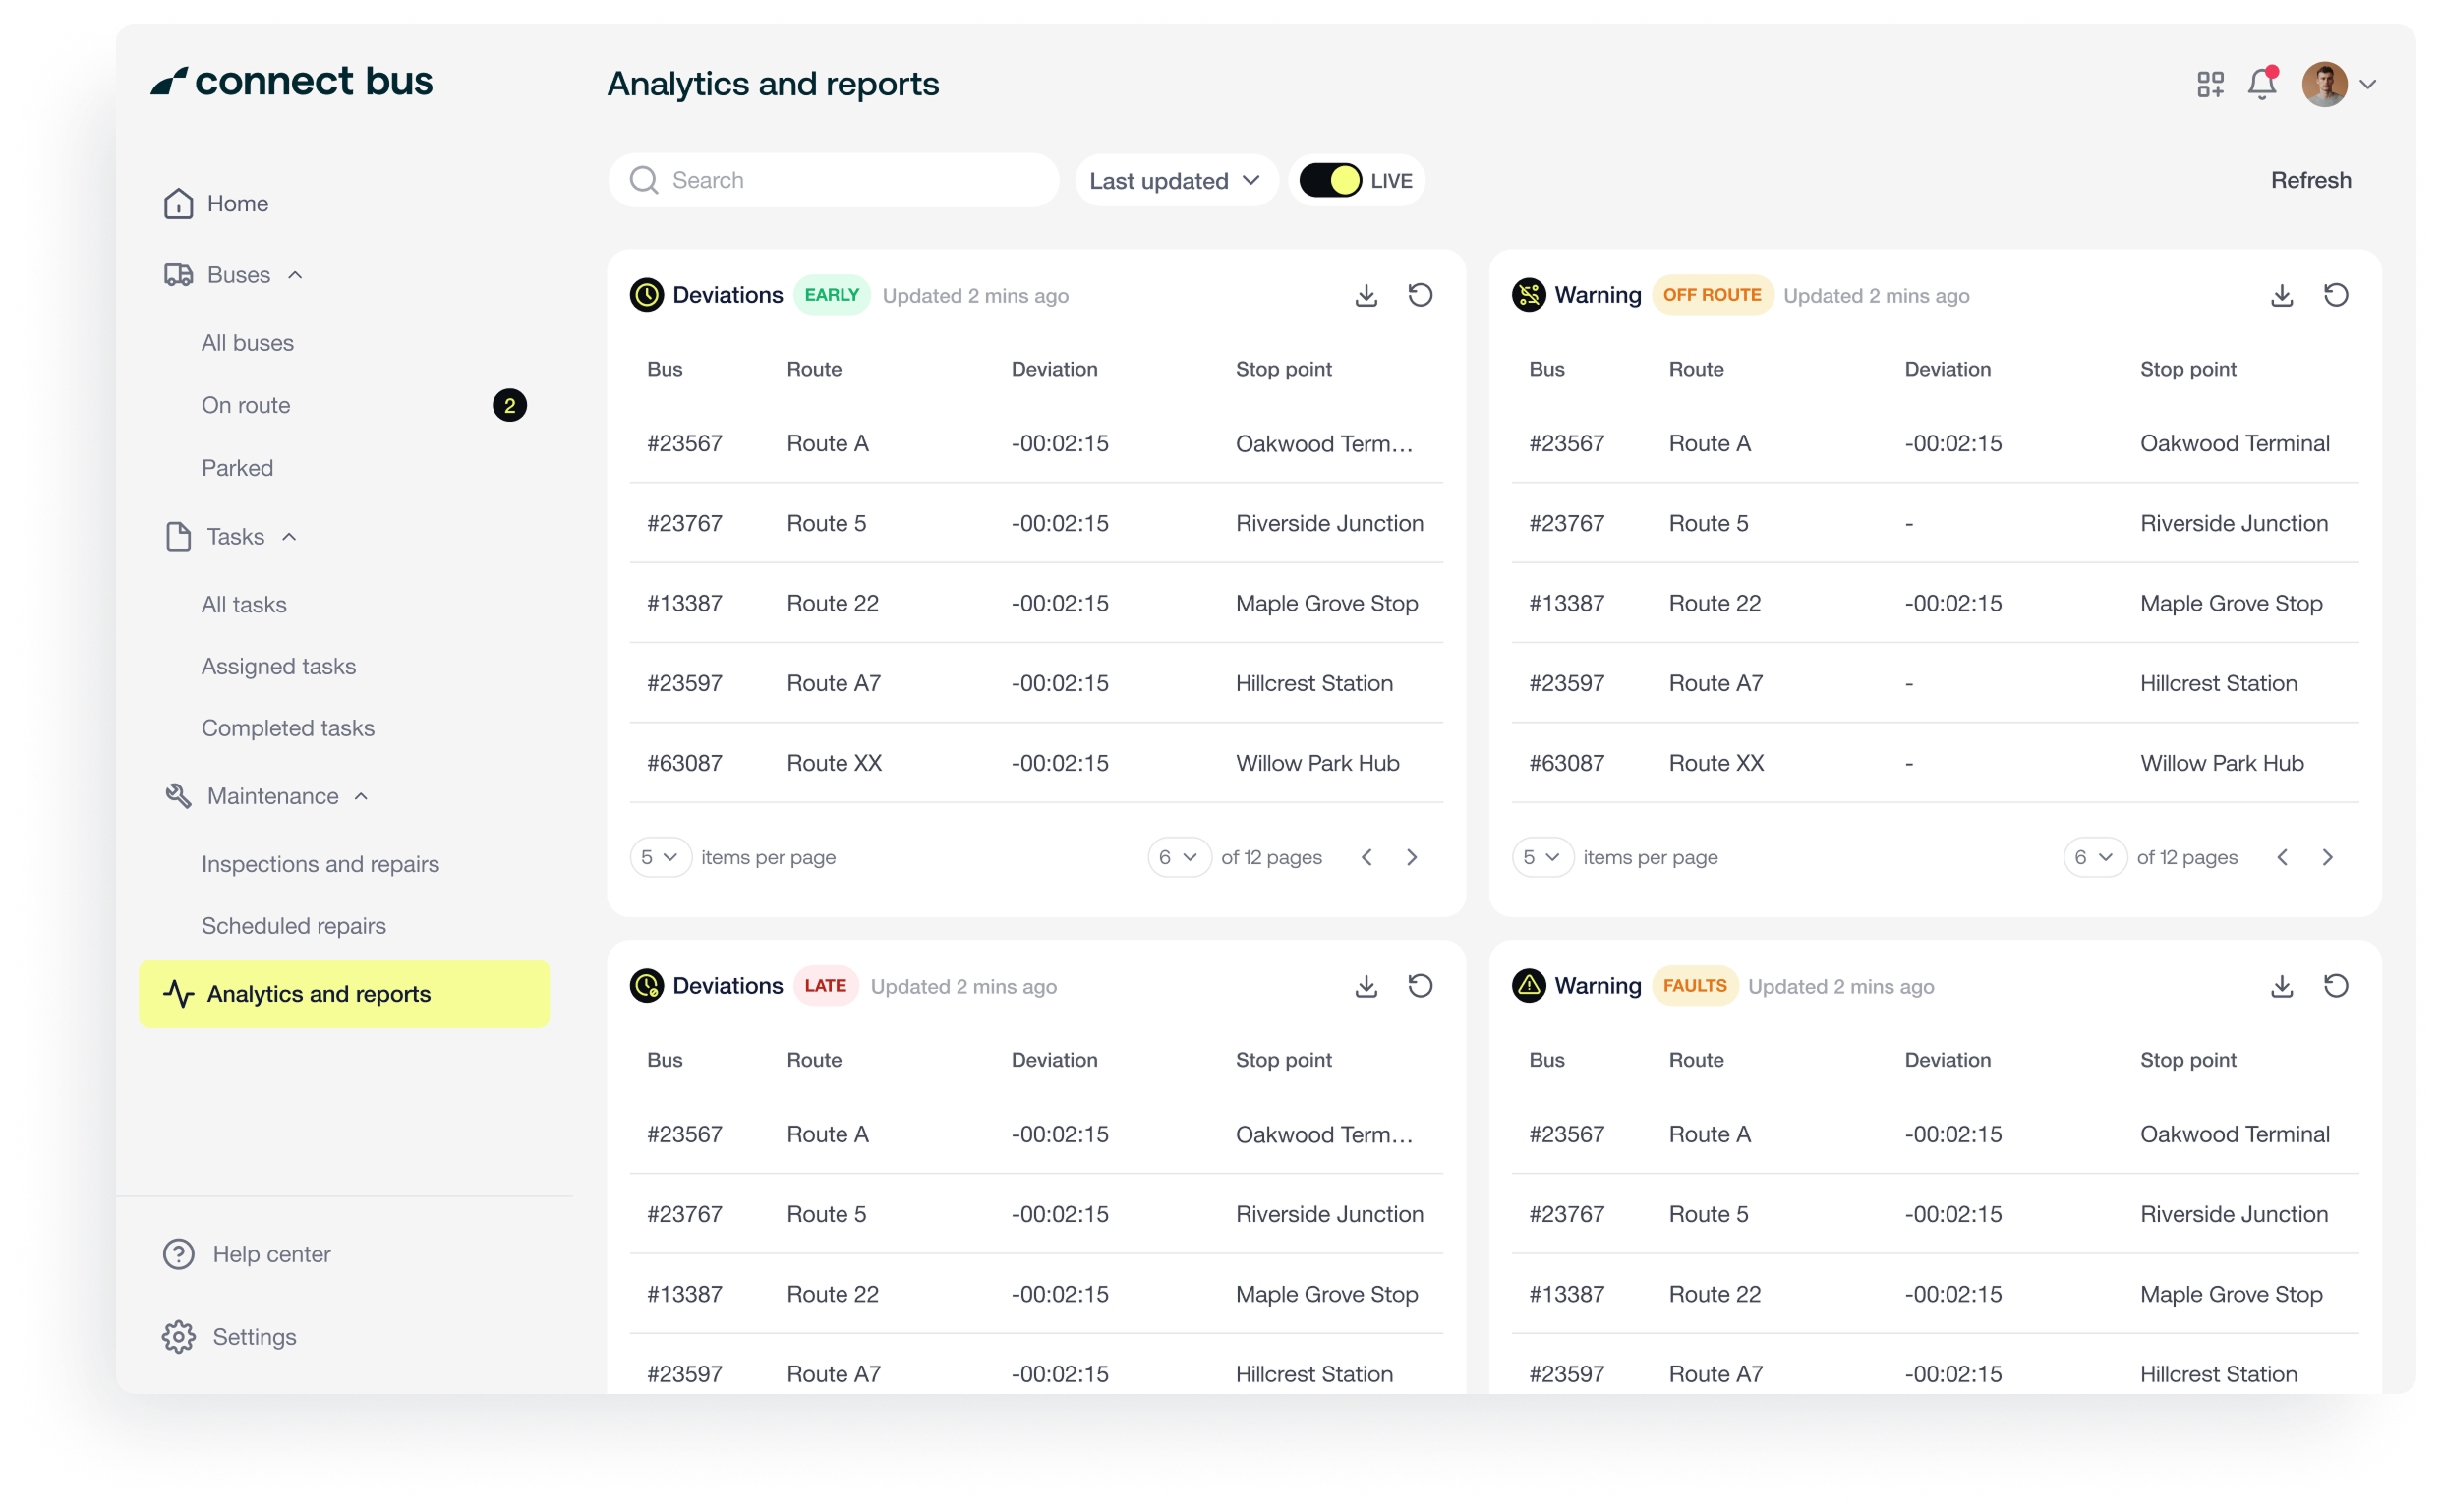Image resolution: width=2442 pixels, height=1512 pixels.
Task: Click the OFF ROUTE status tag
Action: [x=1711, y=295]
